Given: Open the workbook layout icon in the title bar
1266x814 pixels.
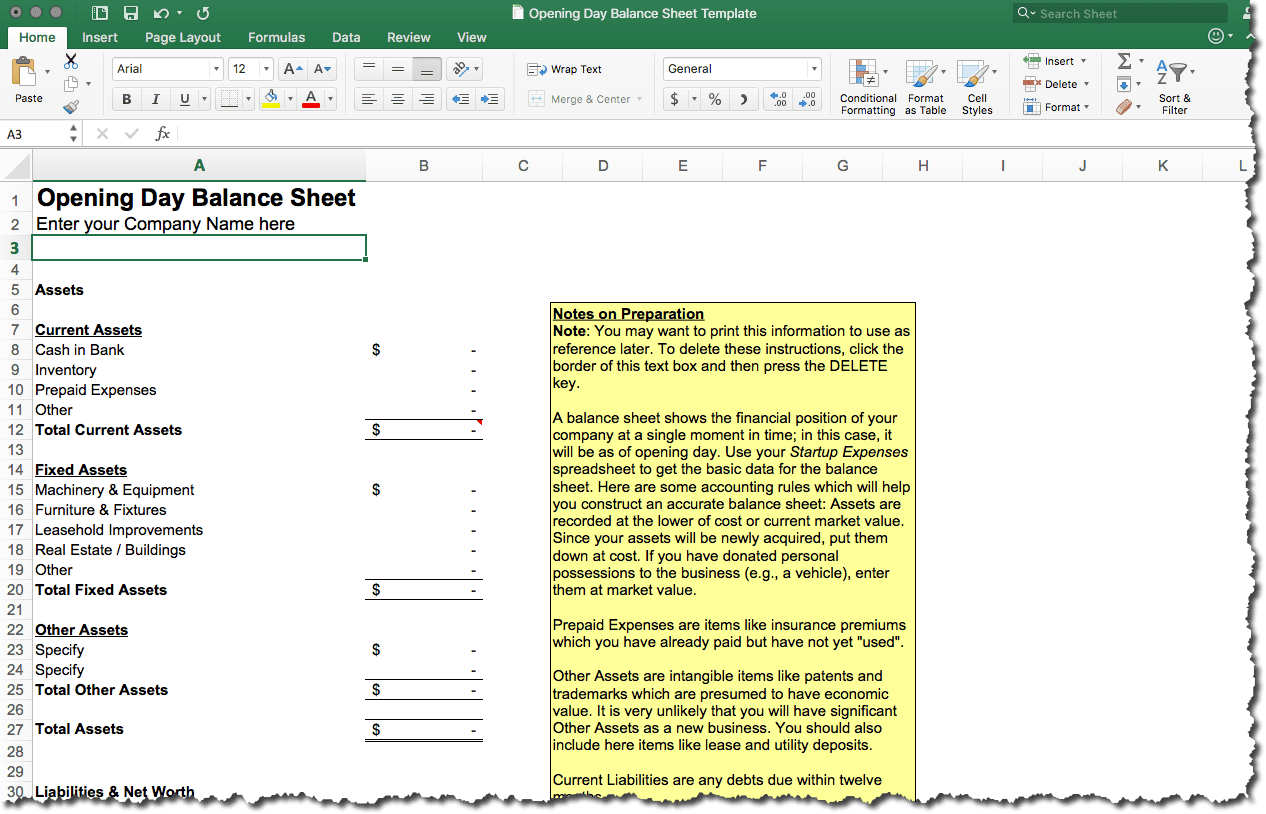Looking at the screenshot, I should 99,13.
